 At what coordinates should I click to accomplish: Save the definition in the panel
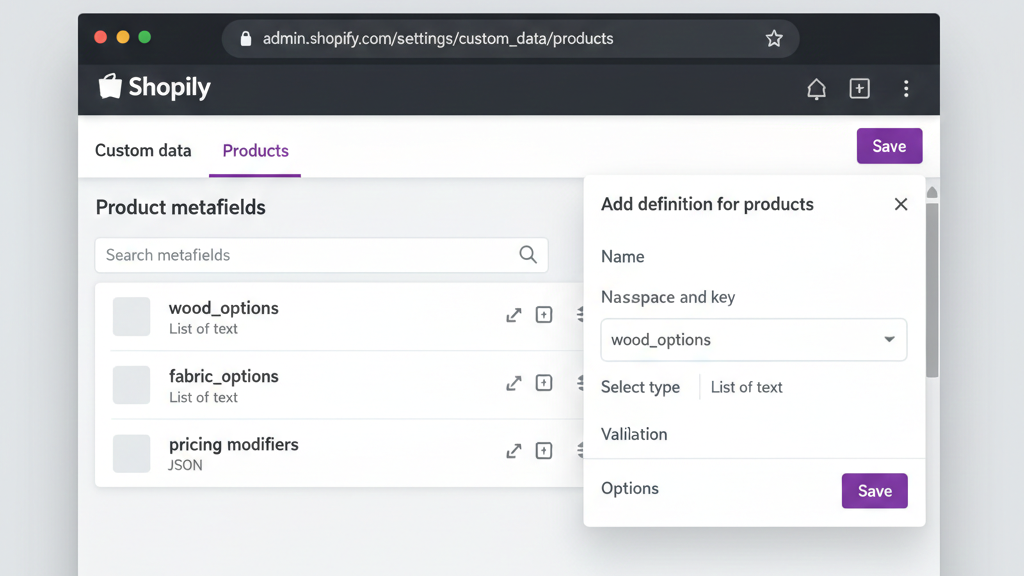[874, 490]
